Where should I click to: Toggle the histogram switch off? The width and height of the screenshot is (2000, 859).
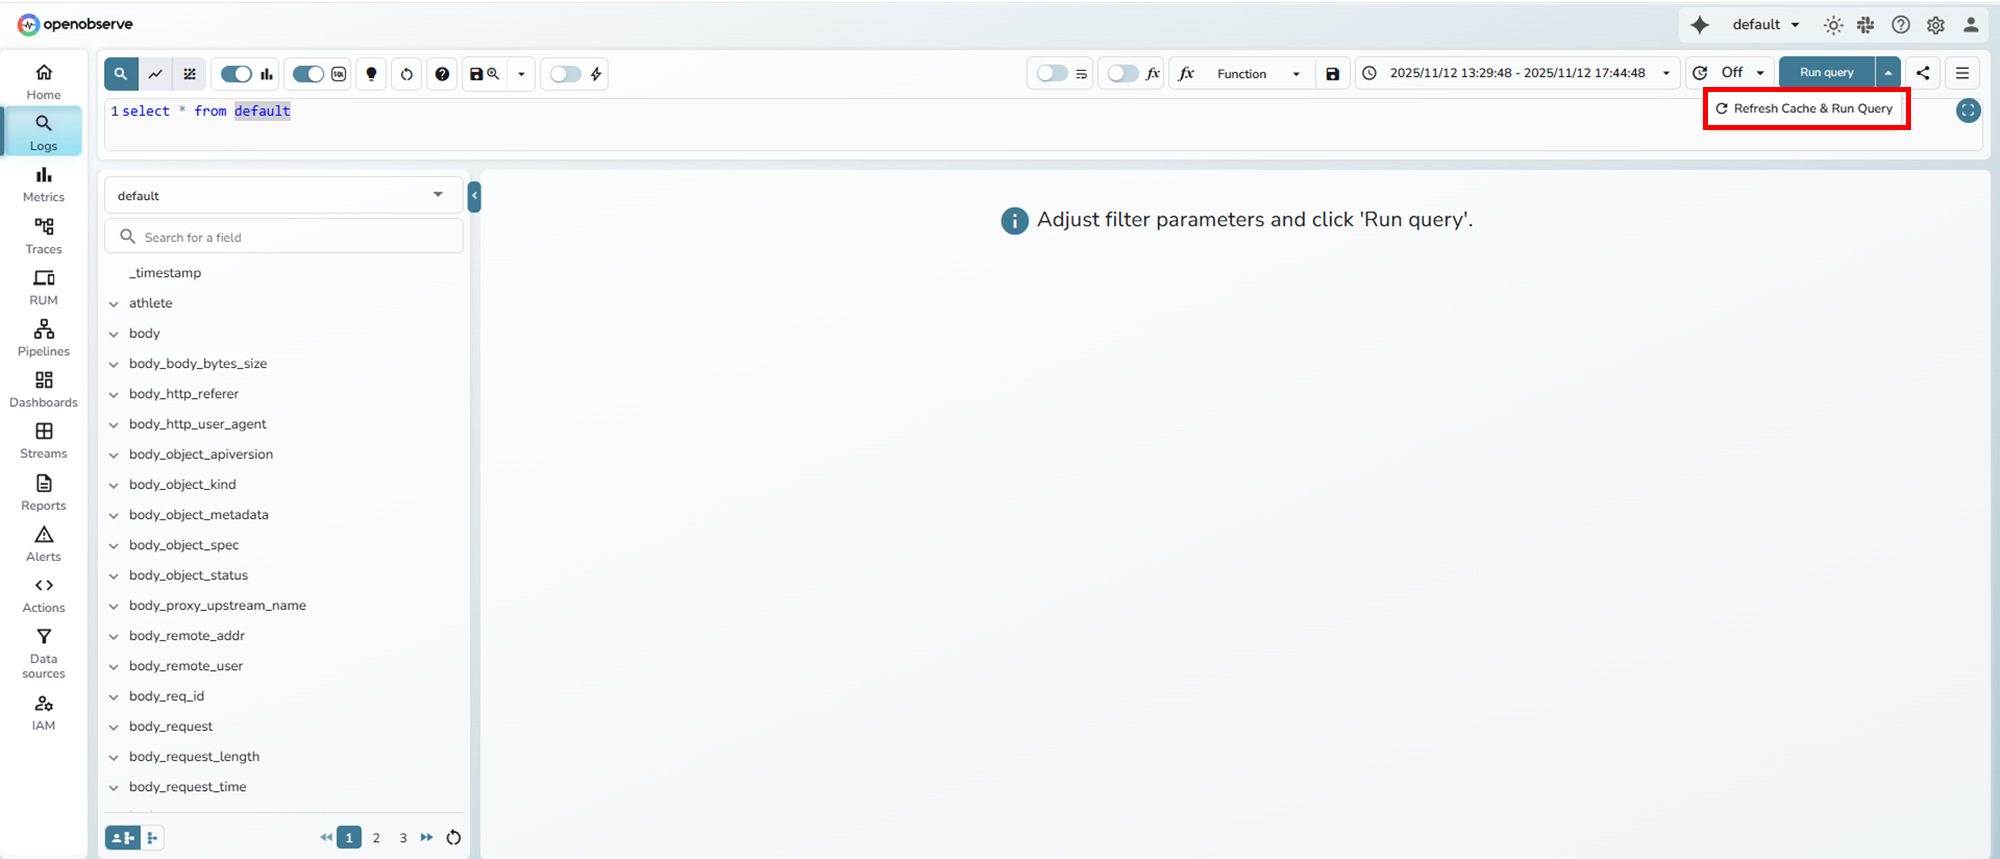[237, 74]
